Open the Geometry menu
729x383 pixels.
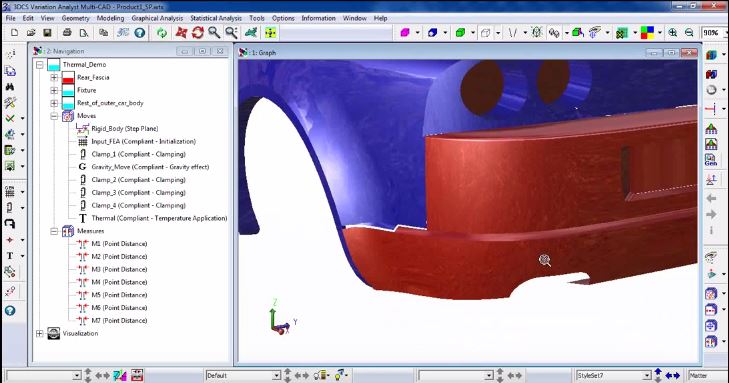click(75, 18)
